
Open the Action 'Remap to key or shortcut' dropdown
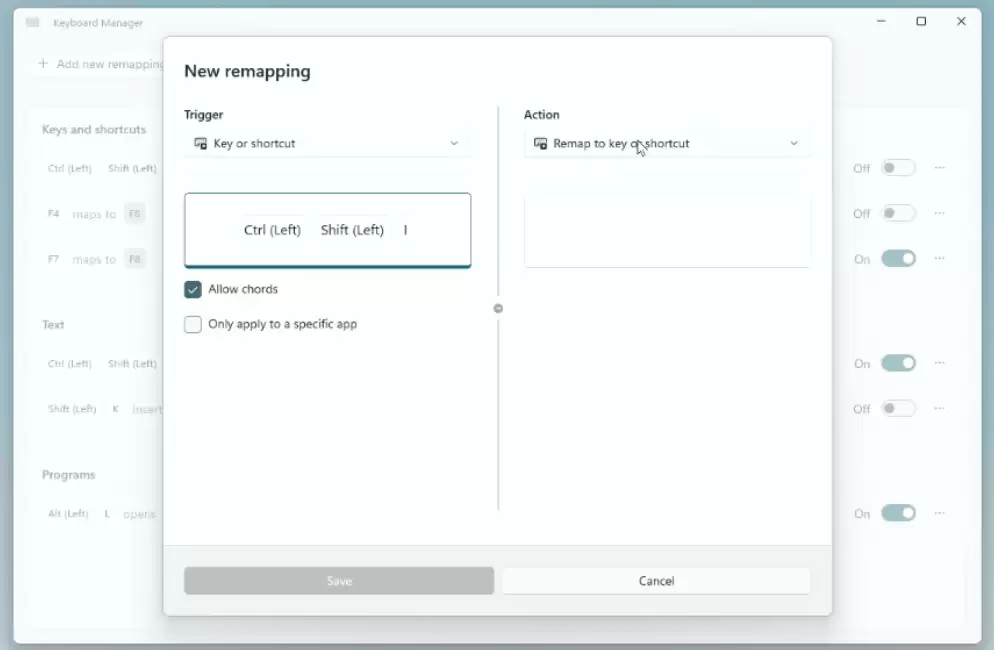[667, 143]
